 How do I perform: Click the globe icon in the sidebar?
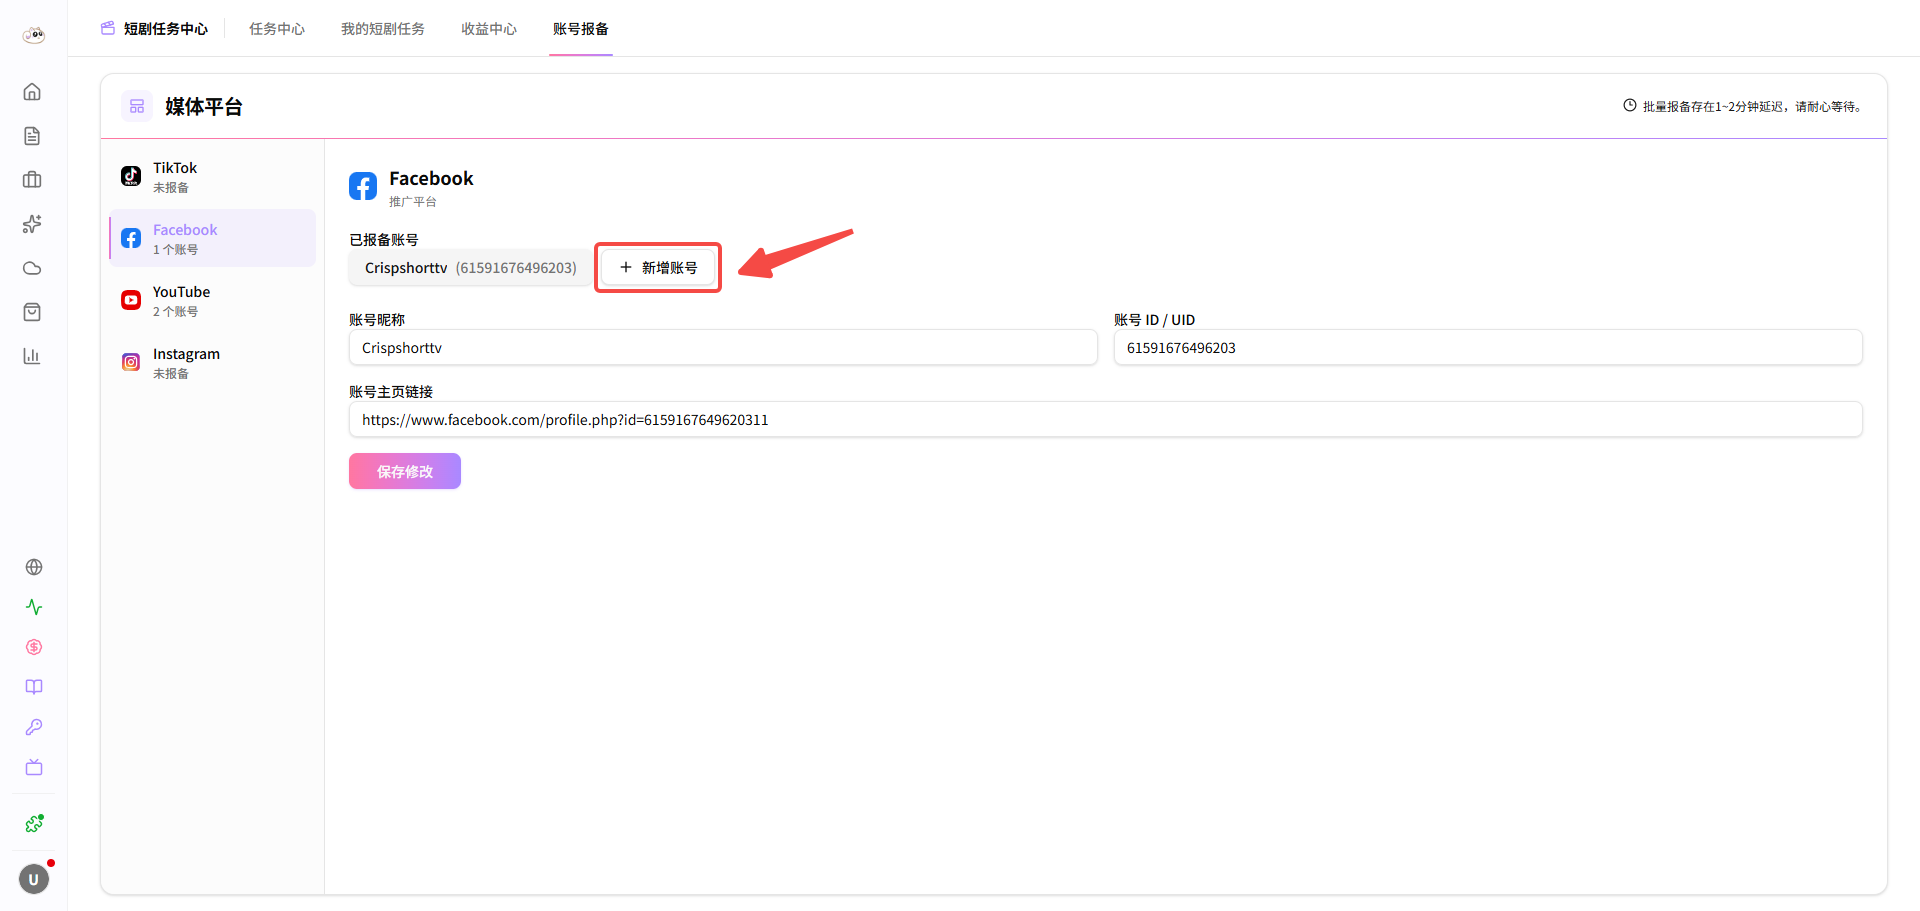(x=34, y=567)
